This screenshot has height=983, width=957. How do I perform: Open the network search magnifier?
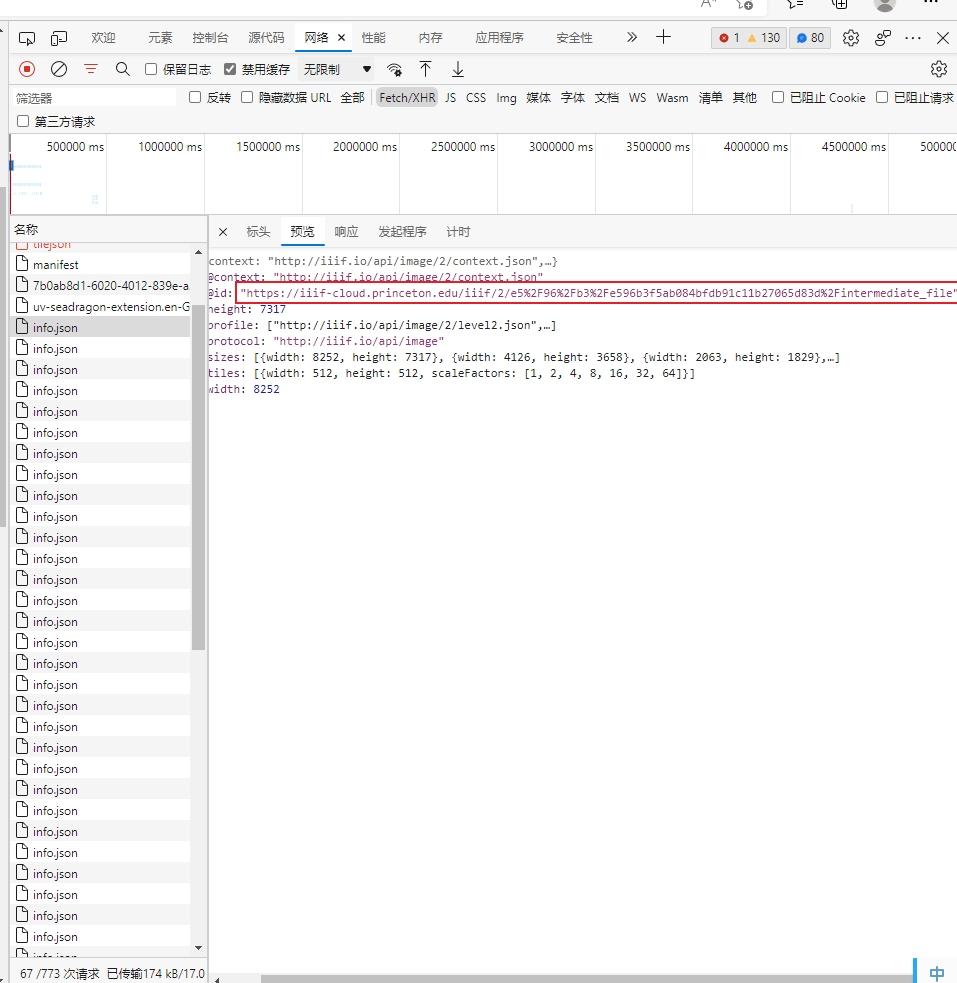point(123,69)
